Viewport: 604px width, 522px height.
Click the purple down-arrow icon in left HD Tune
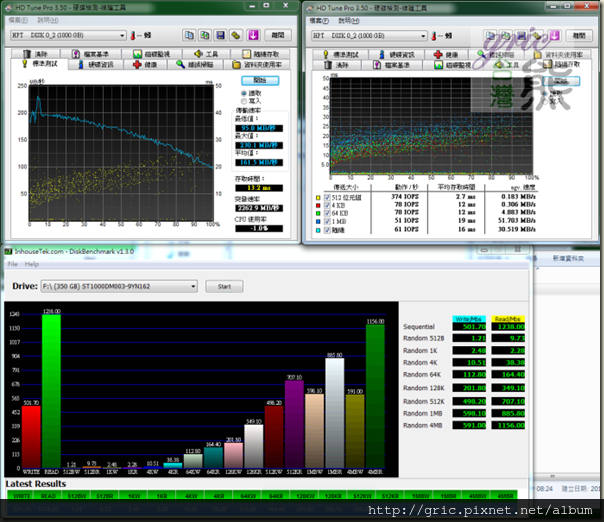pyautogui.click(x=251, y=34)
